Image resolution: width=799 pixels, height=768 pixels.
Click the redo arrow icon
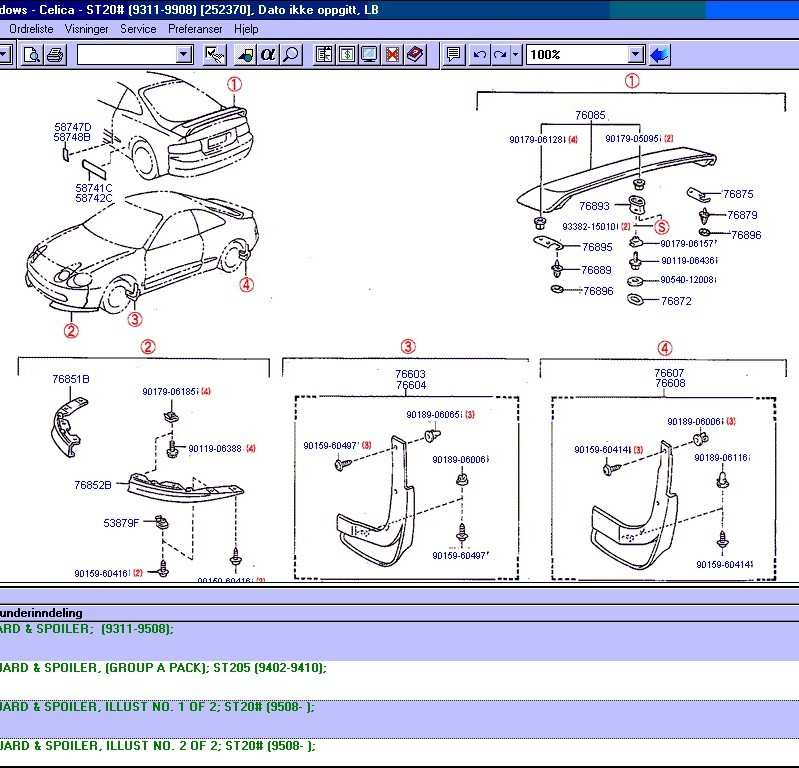pyautogui.click(x=500, y=55)
